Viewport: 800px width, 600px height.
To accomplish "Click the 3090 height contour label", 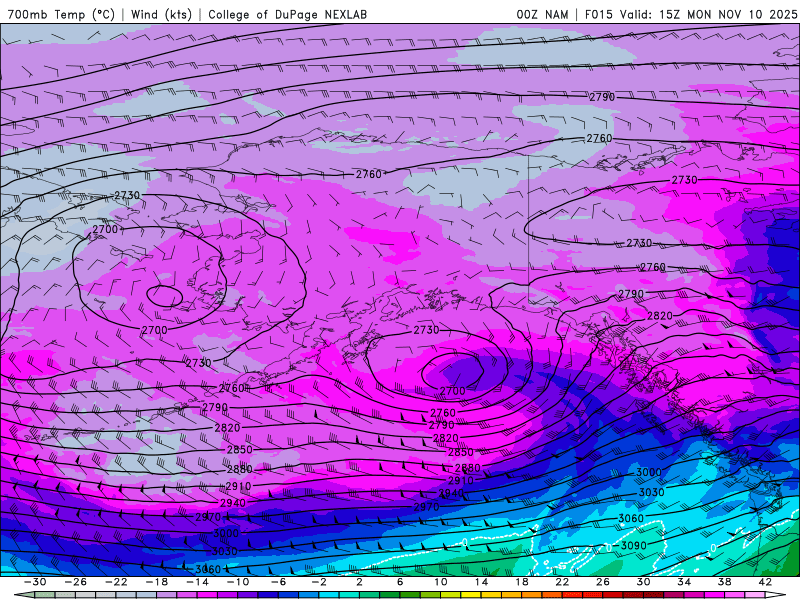I will coord(634,545).
